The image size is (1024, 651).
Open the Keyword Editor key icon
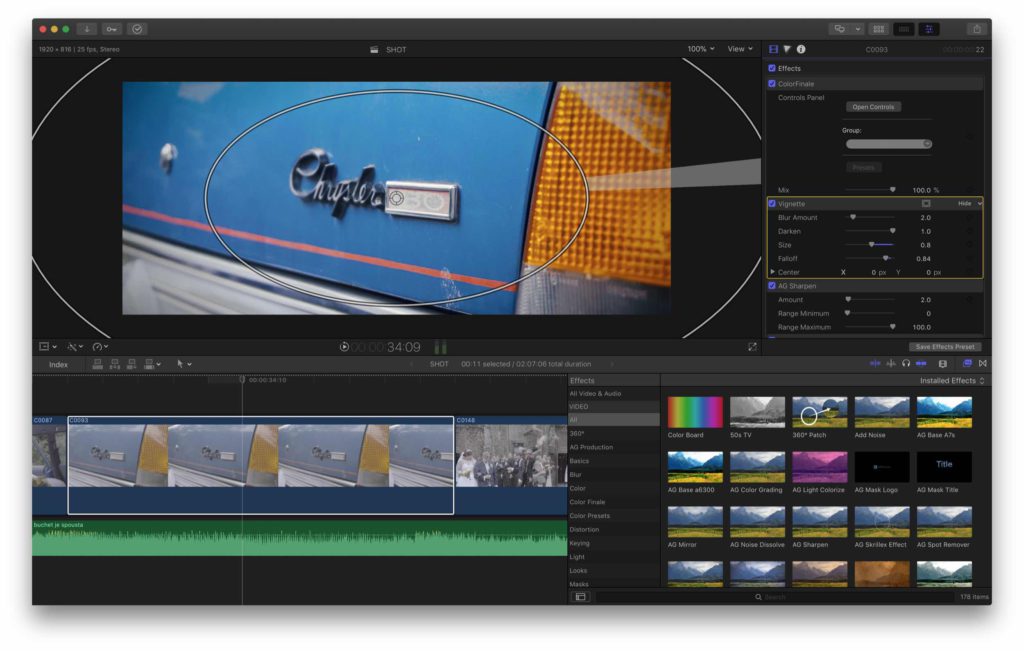(x=112, y=29)
